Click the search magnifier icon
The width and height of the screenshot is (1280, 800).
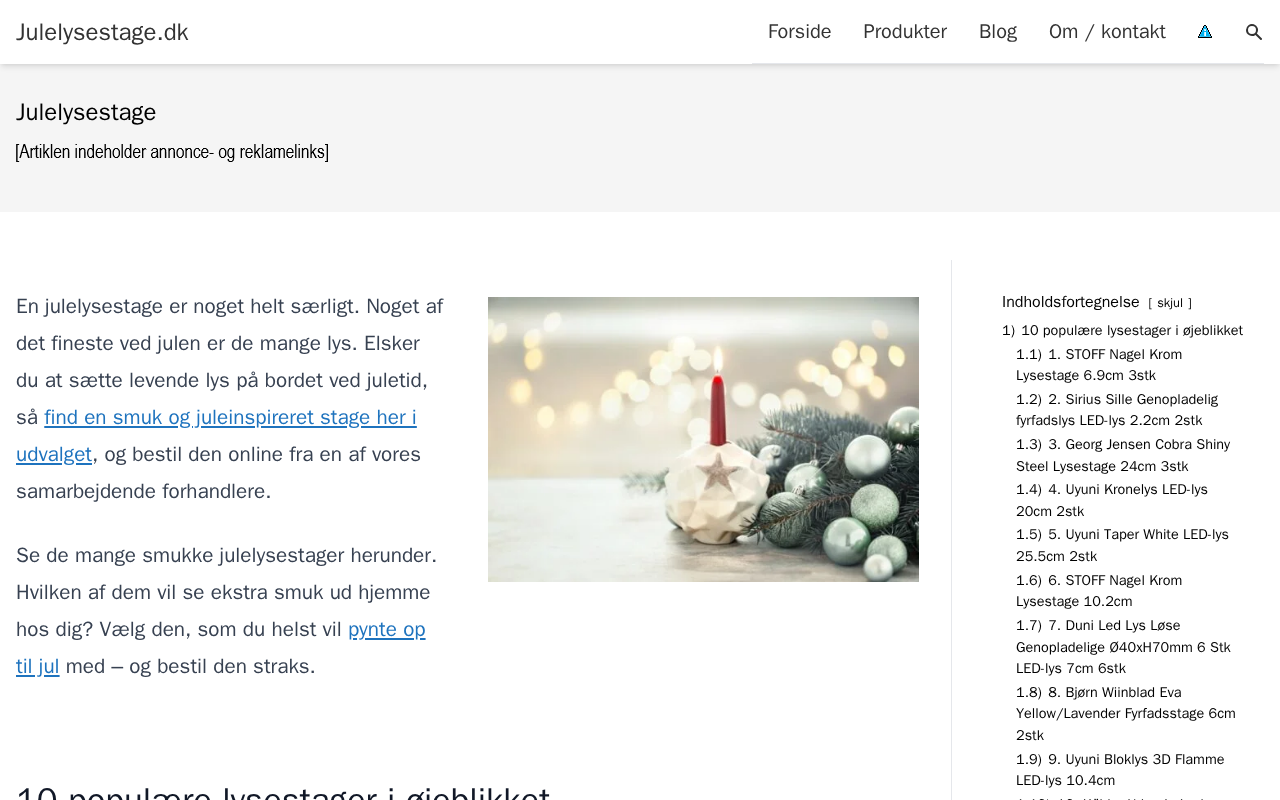1254,32
